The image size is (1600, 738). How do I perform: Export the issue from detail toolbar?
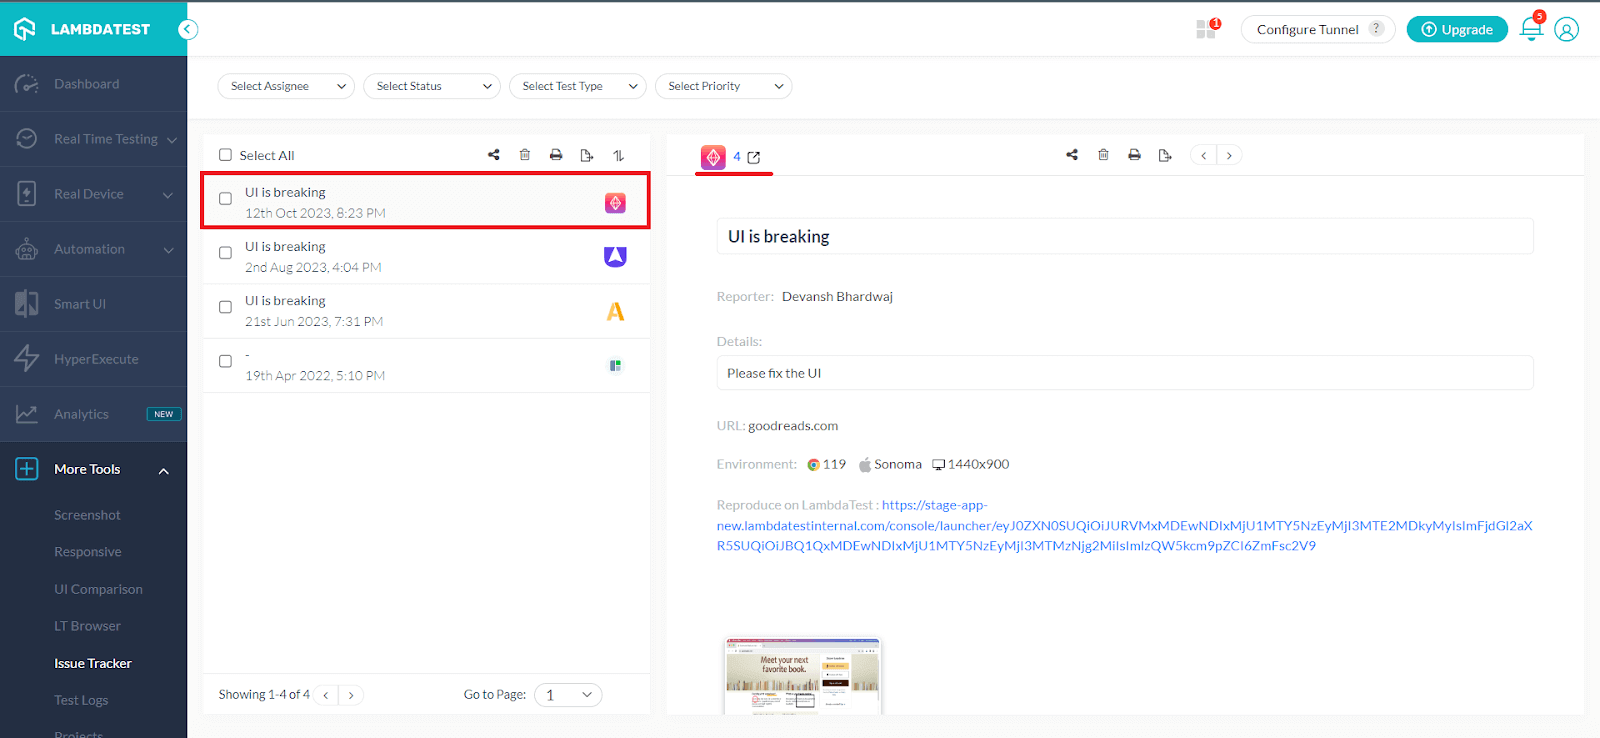click(1165, 155)
